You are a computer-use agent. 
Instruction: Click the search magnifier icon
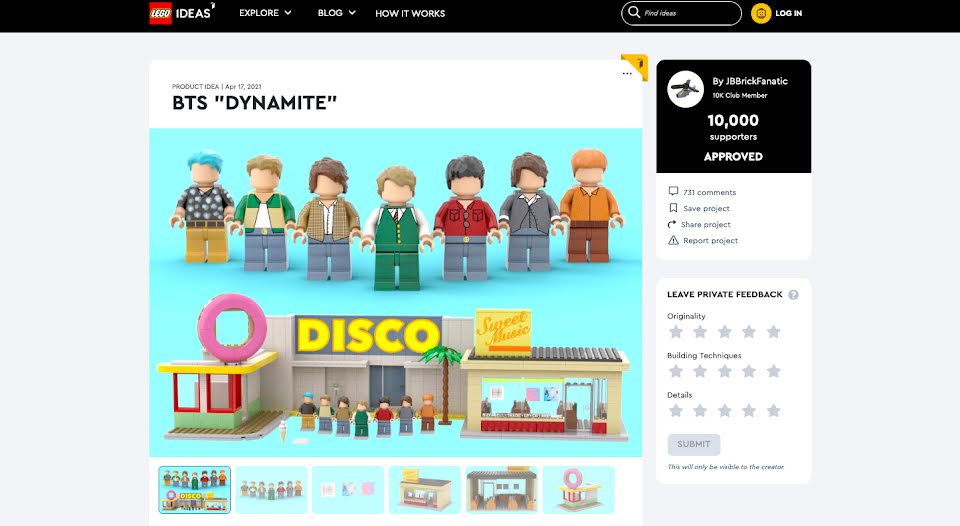pyautogui.click(x=634, y=12)
